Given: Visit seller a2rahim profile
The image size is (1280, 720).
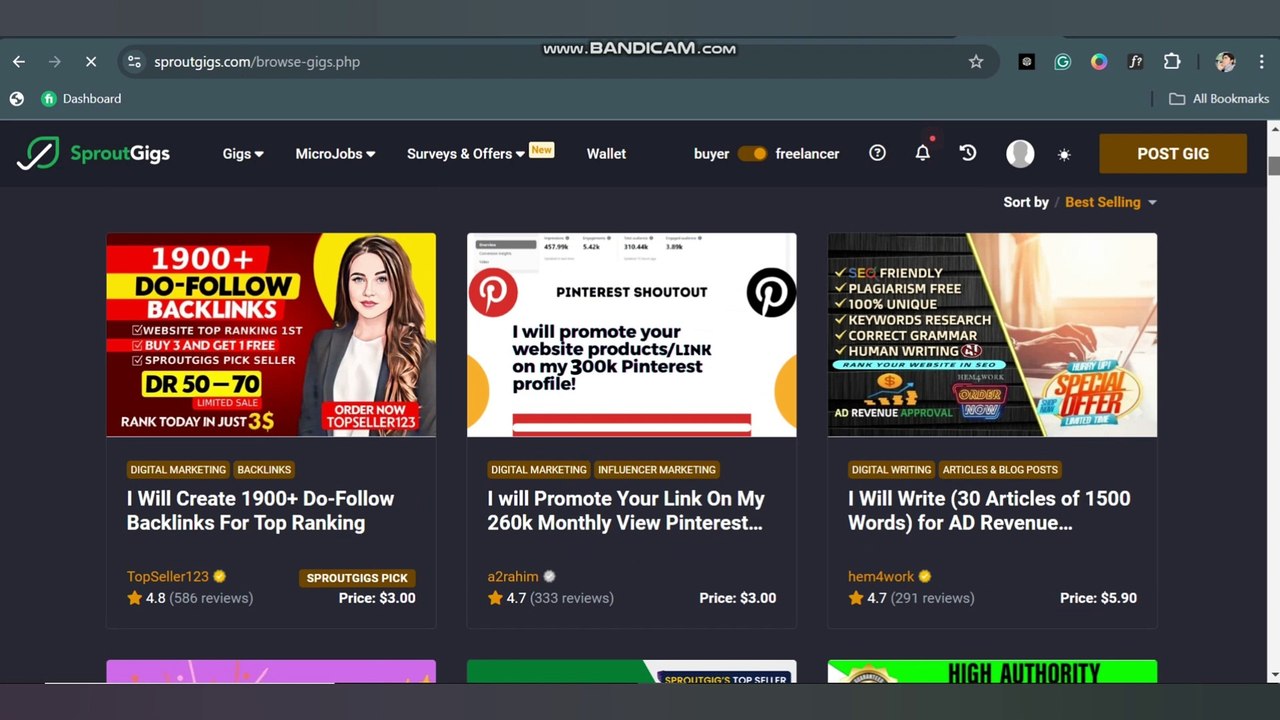Looking at the screenshot, I should (513, 576).
